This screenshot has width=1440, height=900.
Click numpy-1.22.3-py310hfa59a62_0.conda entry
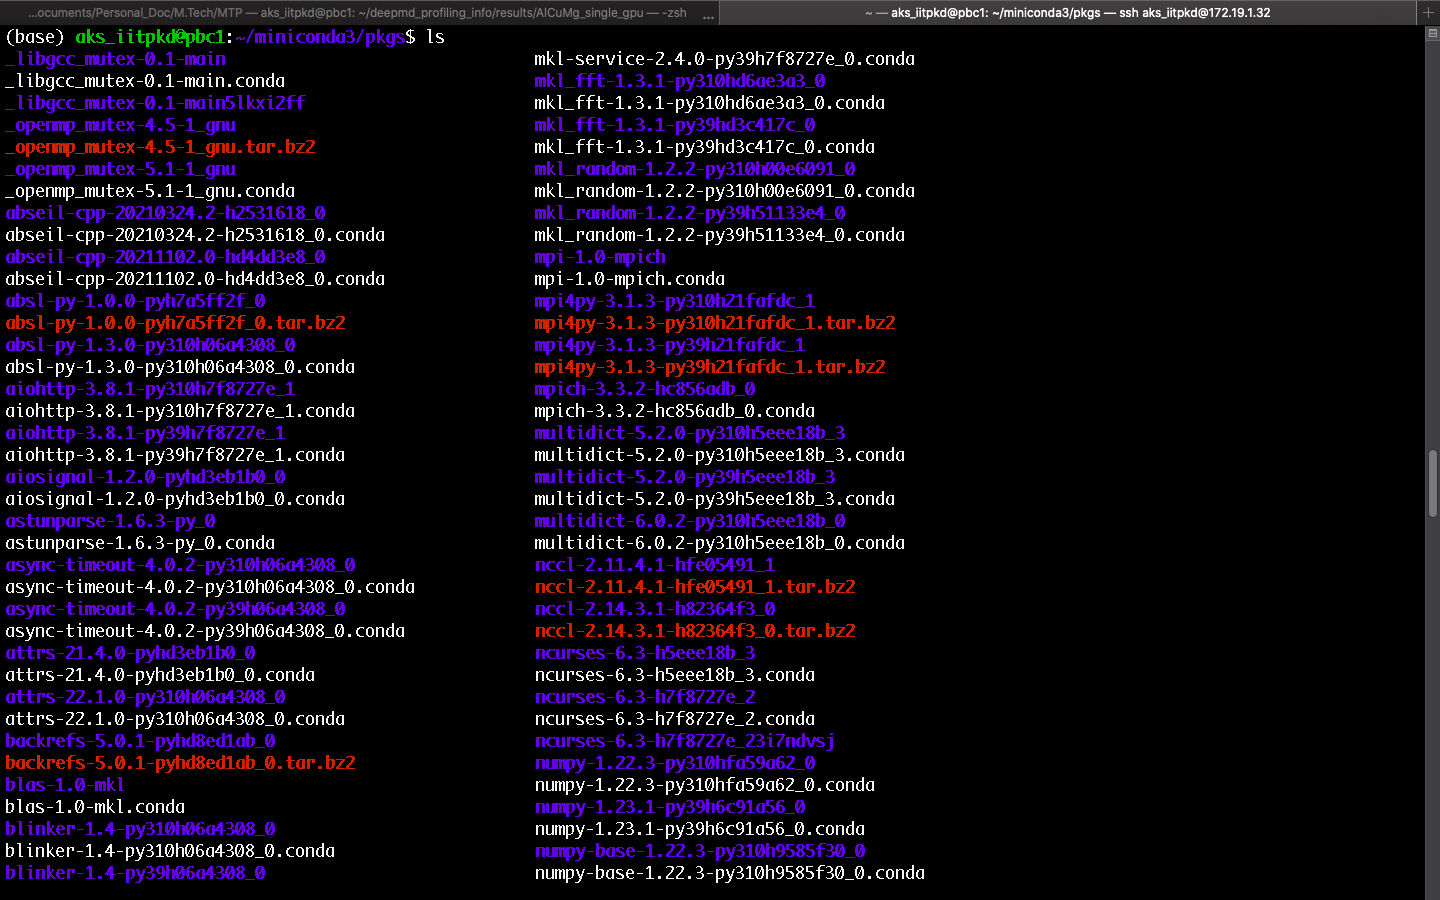tap(705, 785)
